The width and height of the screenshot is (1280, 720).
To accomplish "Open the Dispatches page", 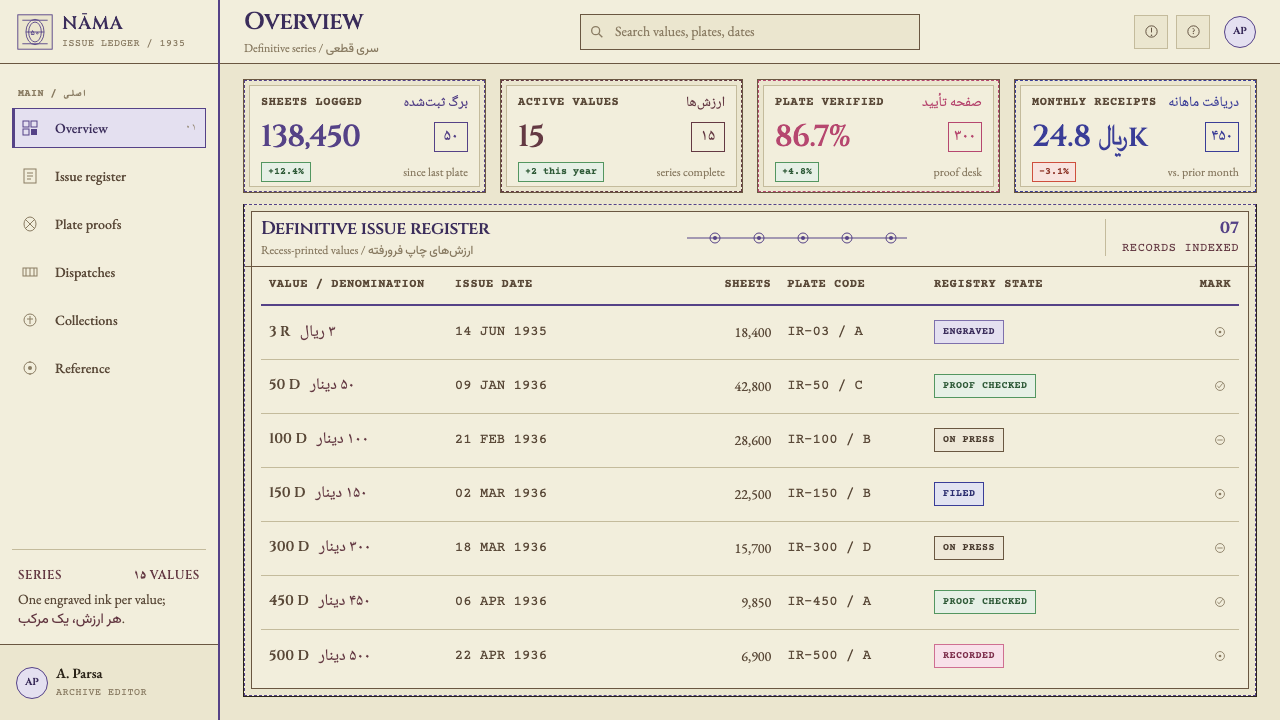I will click(109, 272).
